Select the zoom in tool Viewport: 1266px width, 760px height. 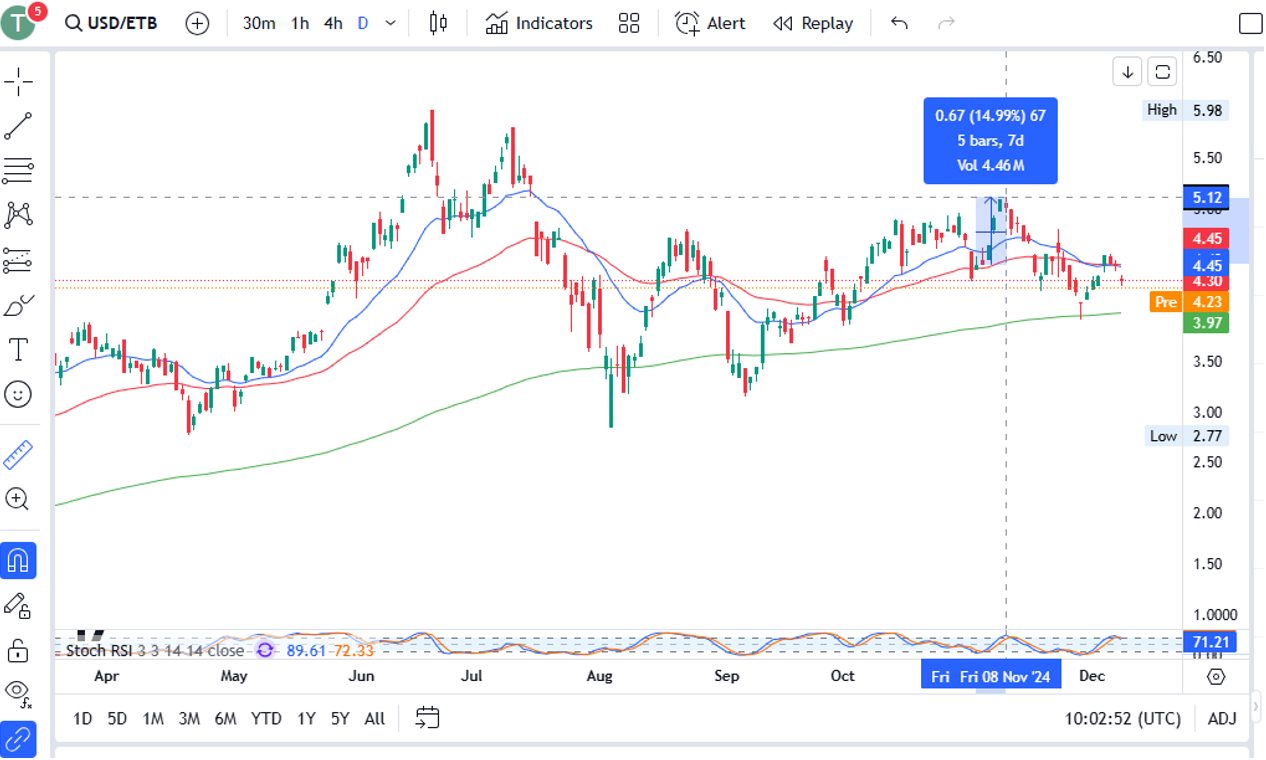coord(18,499)
